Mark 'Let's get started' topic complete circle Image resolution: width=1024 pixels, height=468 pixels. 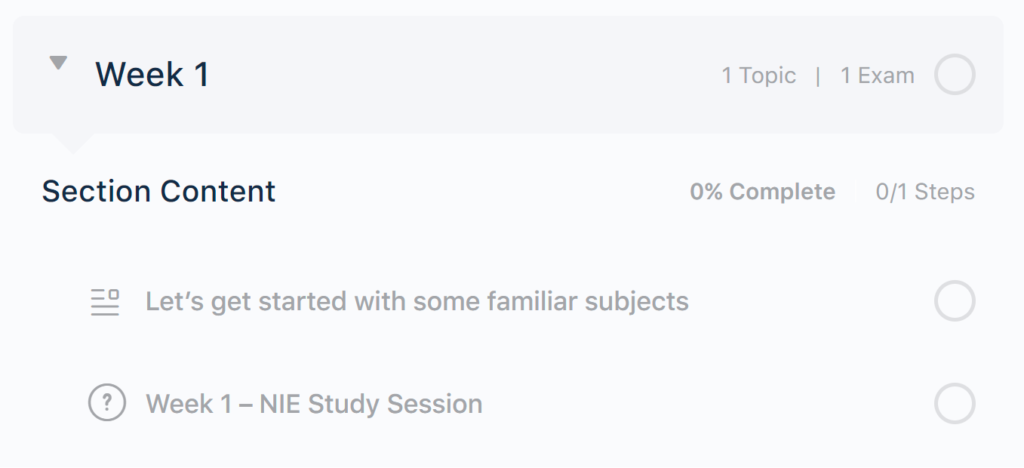[954, 301]
